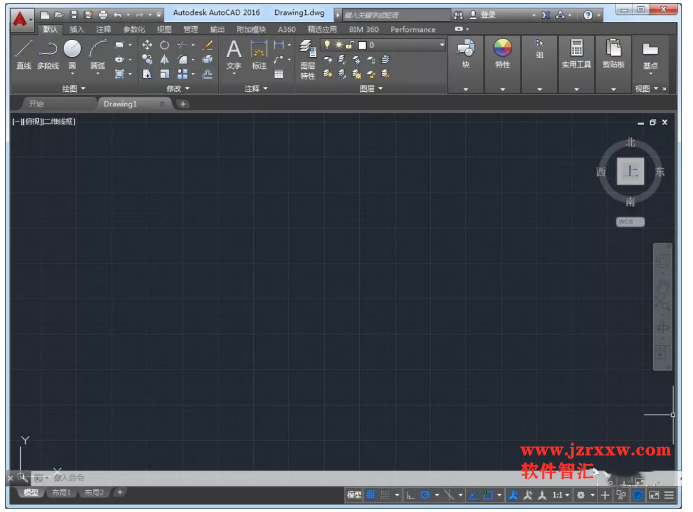Viewport: 693px width, 512px height.
Task: Expand the Draw (绘图) panel
Action: [x=73, y=88]
